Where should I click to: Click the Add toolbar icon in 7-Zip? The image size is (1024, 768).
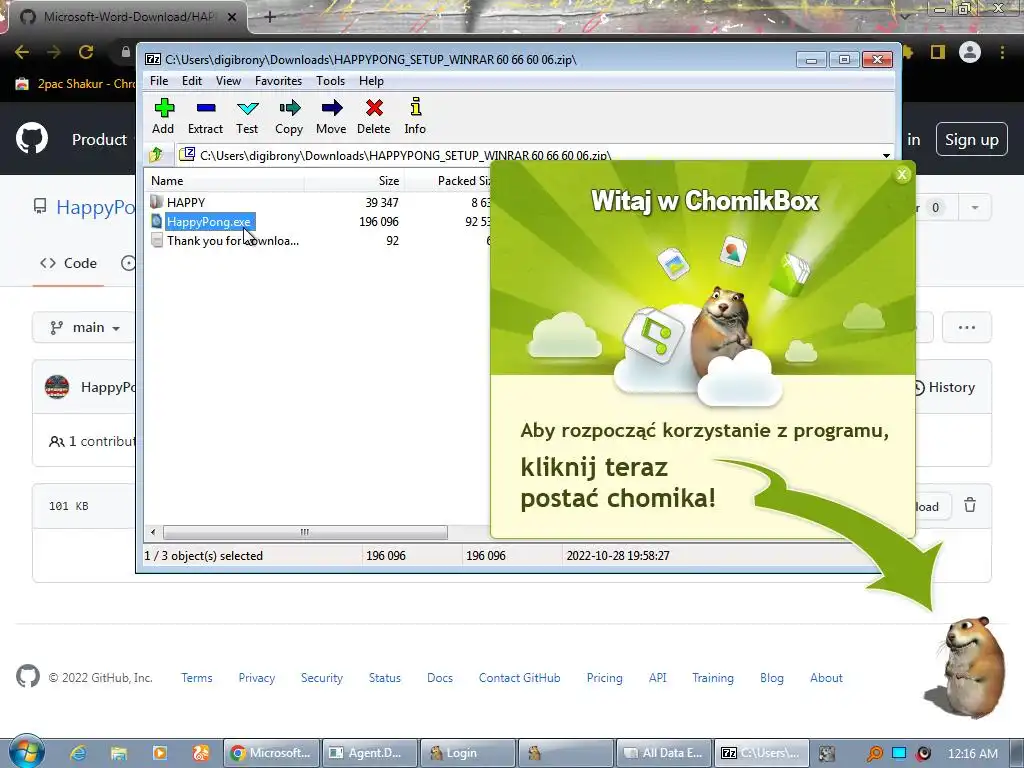coord(163,116)
